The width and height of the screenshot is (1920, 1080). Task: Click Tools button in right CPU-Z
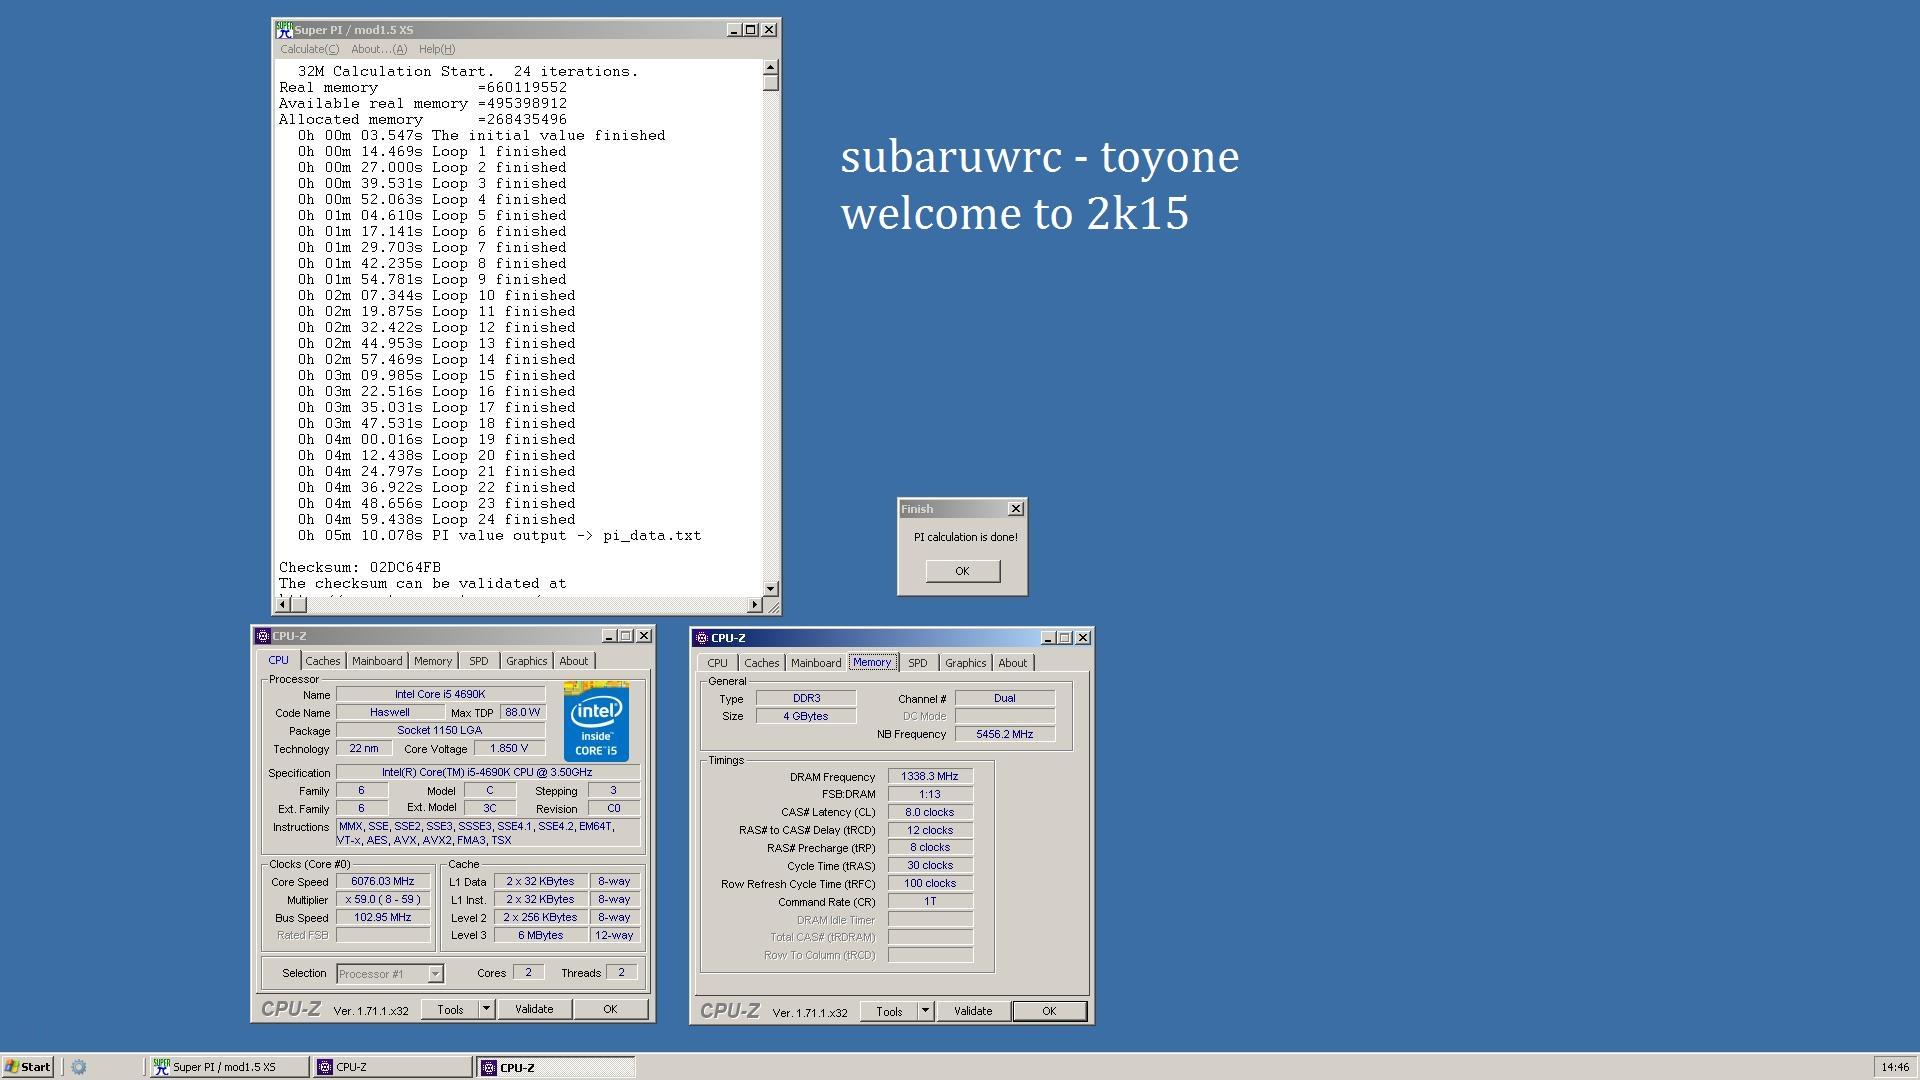pos(889,1012)
